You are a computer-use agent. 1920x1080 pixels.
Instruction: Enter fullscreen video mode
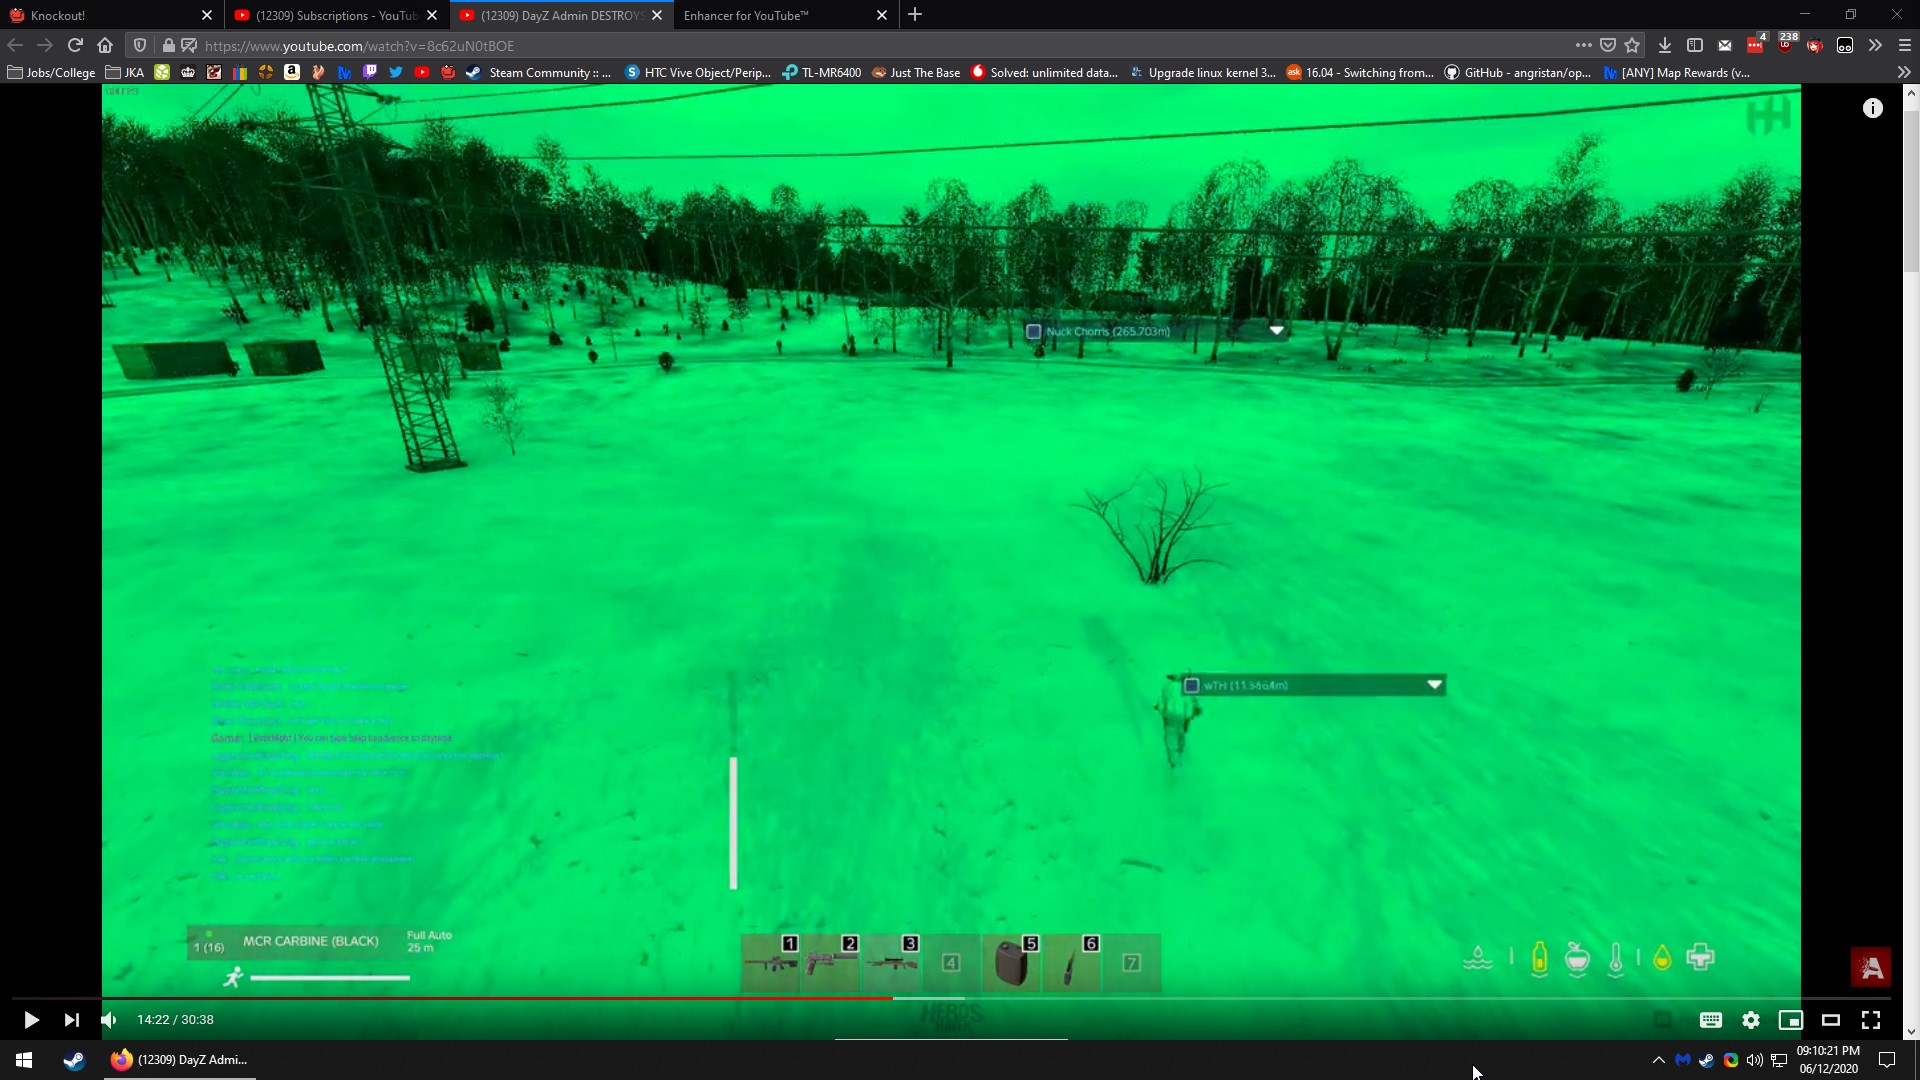tap(1870, 1020)
